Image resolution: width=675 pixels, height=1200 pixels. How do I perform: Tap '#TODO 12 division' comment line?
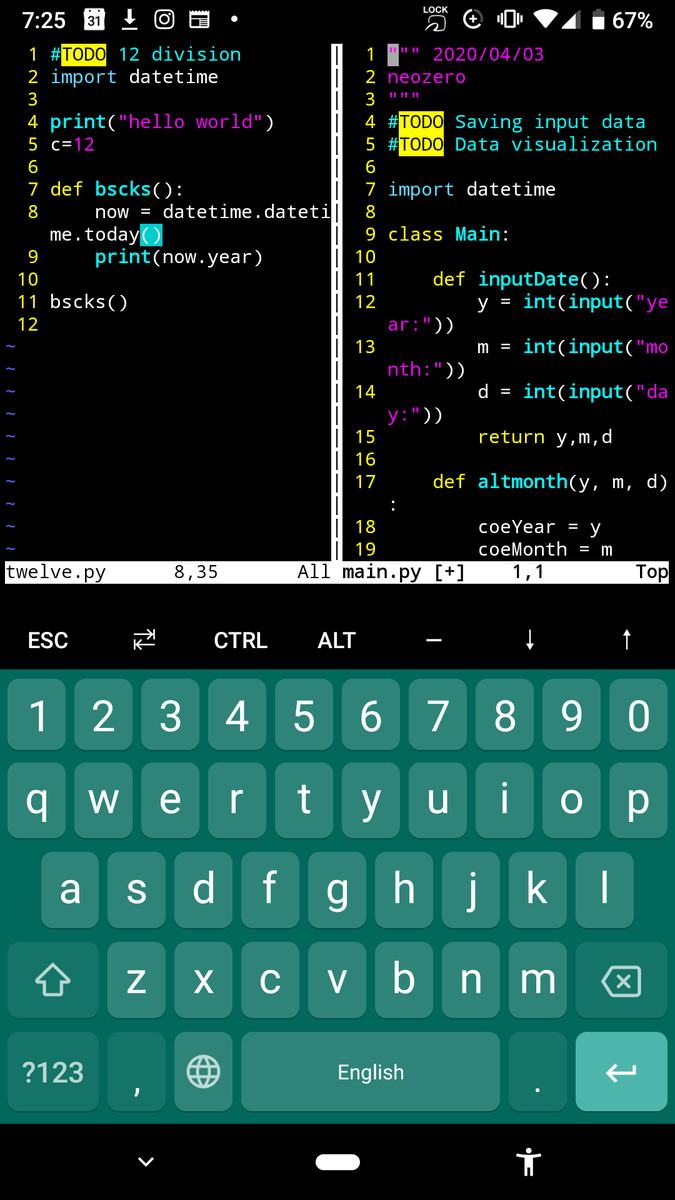[145, 54]
